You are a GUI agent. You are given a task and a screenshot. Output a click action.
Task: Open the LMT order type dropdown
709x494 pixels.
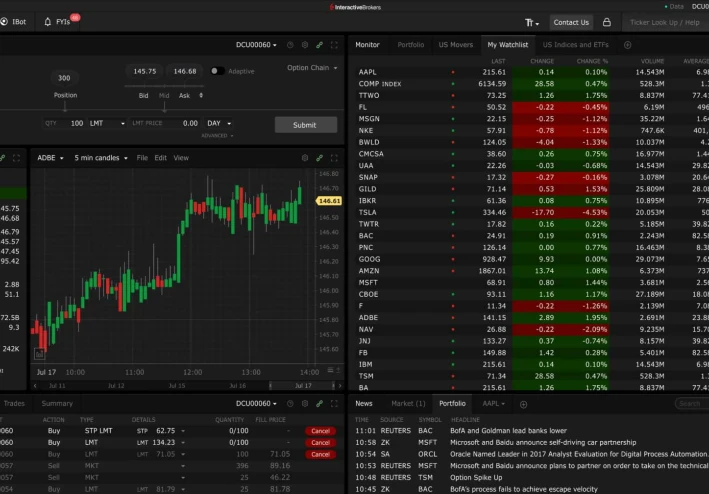pyautogui.click(x=107, y=123)
